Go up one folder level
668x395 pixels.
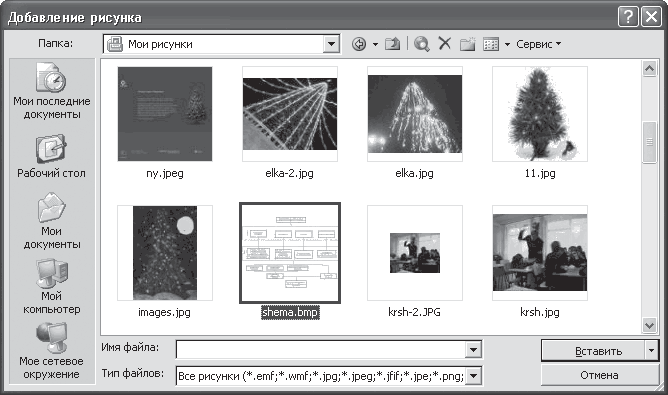(392, 44)
